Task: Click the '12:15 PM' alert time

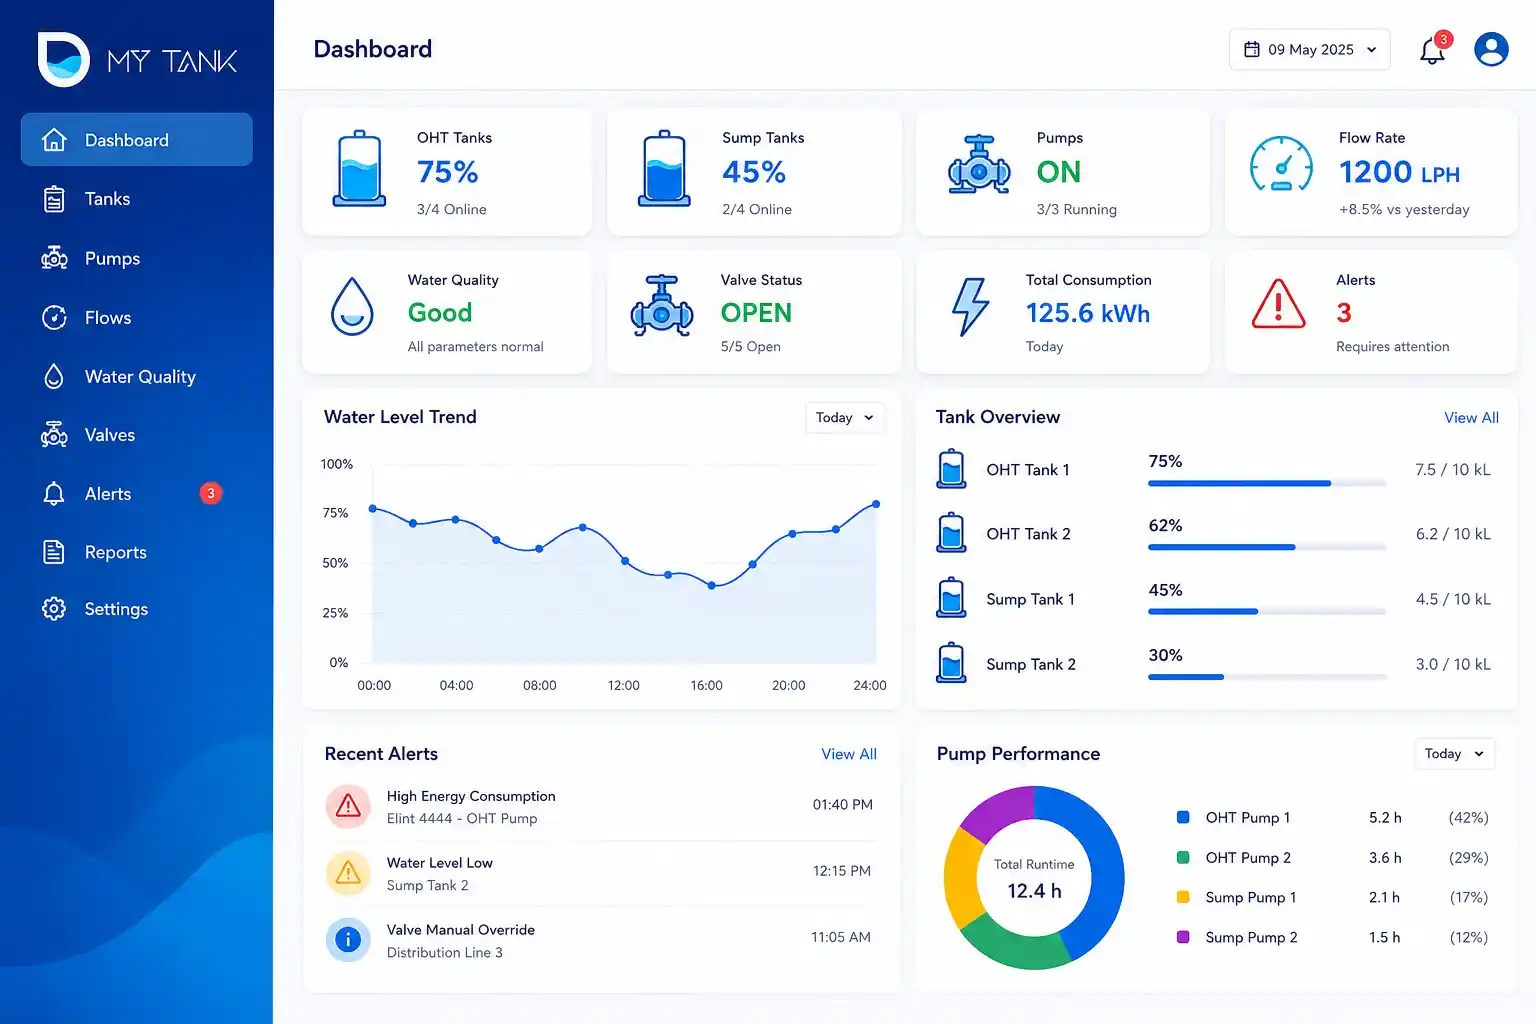Action: point(842,871)
